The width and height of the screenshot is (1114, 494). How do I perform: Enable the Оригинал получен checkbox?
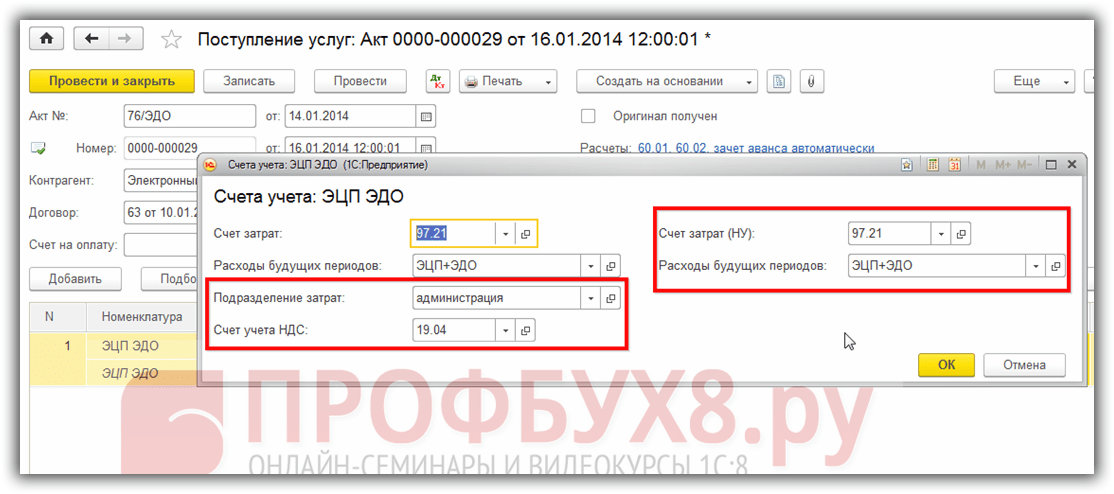point(589,116)
